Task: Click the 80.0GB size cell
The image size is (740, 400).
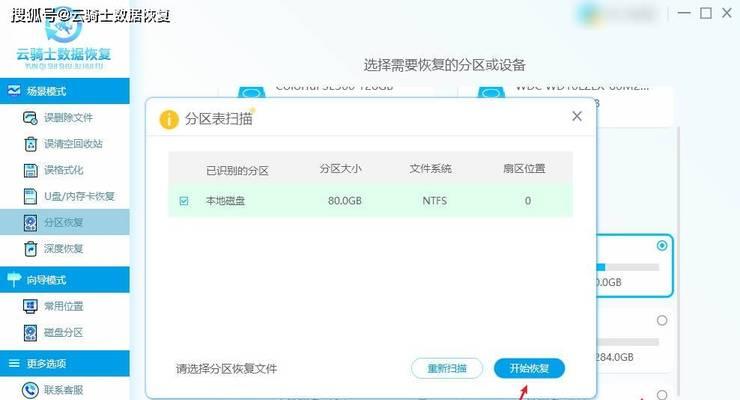Action: click(345, 201)
